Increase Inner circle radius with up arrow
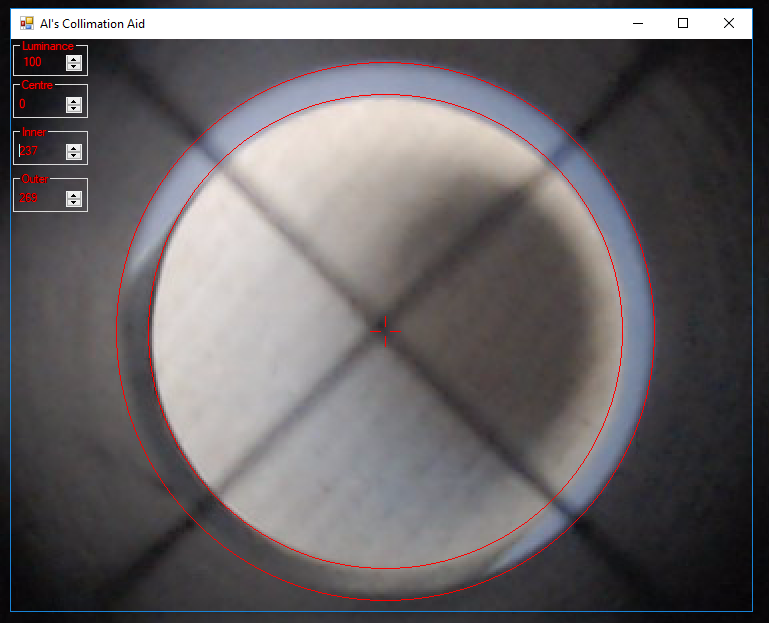This screenshot has width=769, height=623. coord(74,148)
